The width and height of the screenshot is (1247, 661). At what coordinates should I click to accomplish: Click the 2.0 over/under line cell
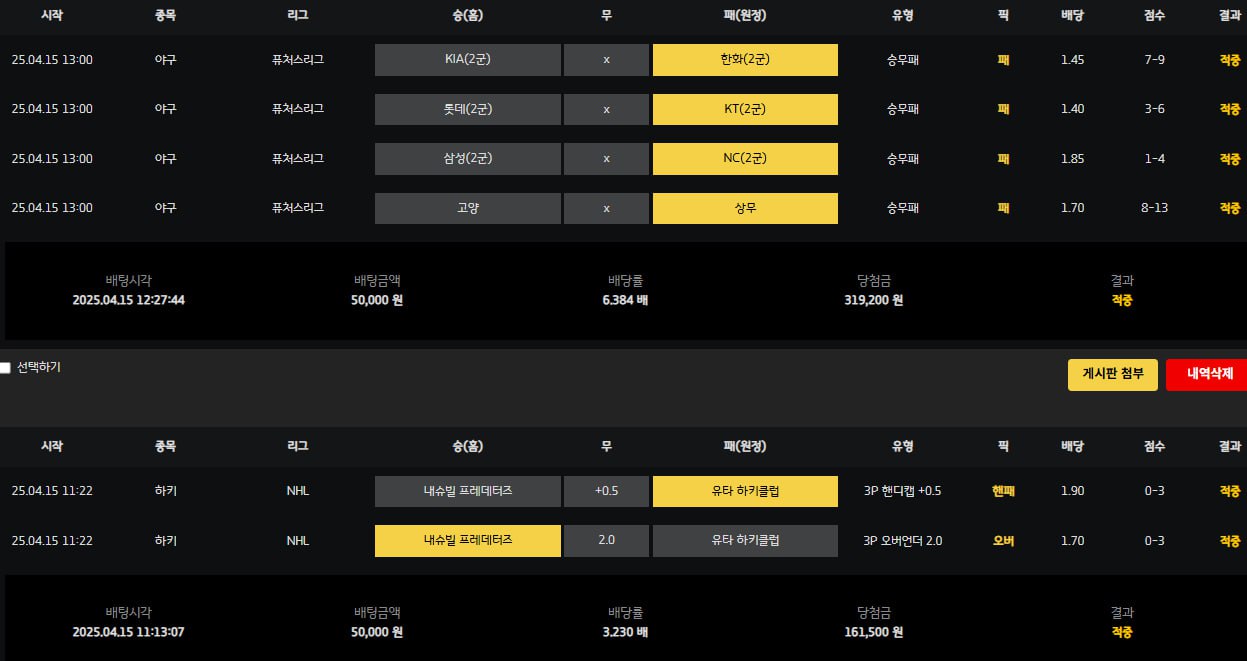[x=606, y=541]
